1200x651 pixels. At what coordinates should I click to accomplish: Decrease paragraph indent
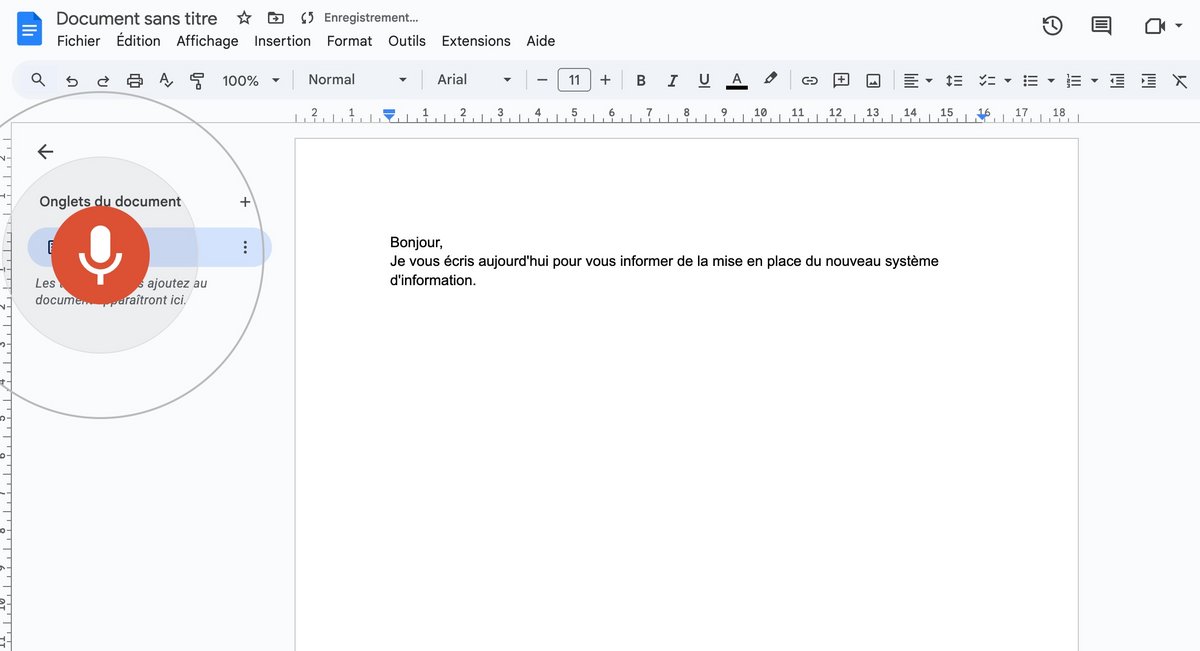(1118, 80)
